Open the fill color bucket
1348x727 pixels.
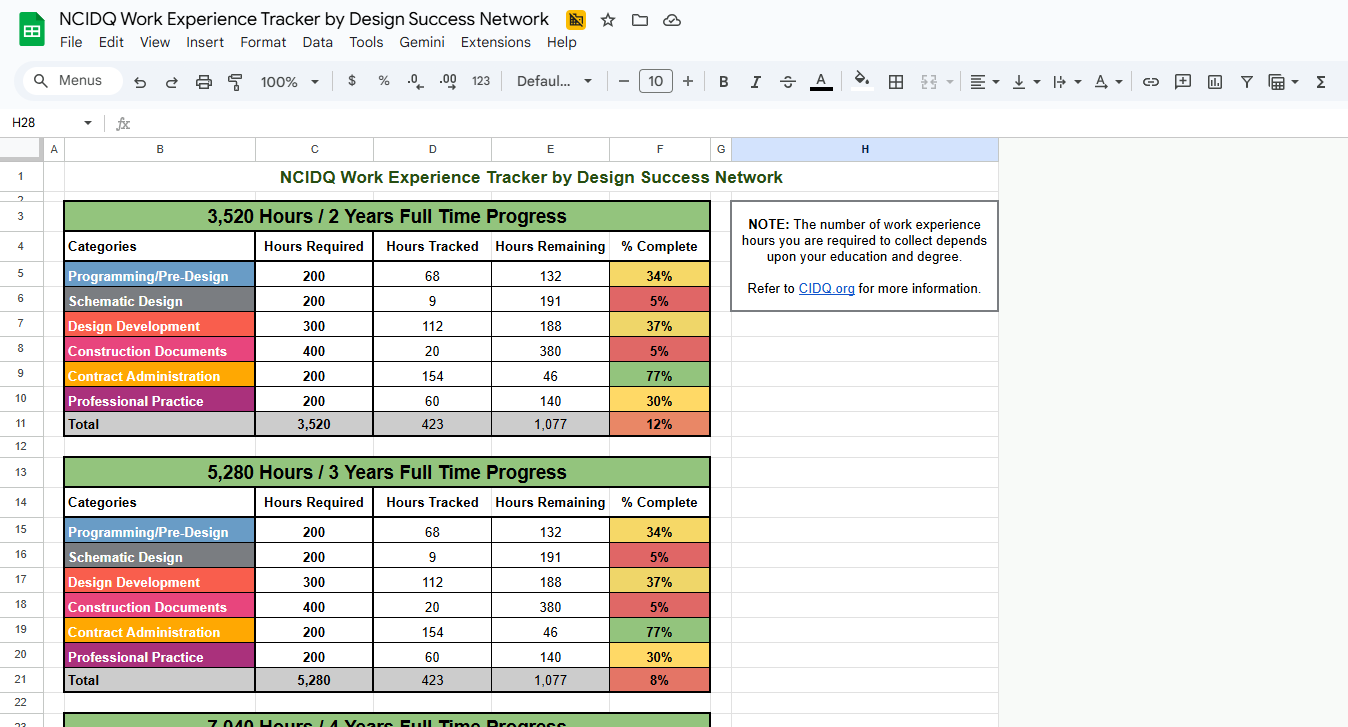(862, 81)
